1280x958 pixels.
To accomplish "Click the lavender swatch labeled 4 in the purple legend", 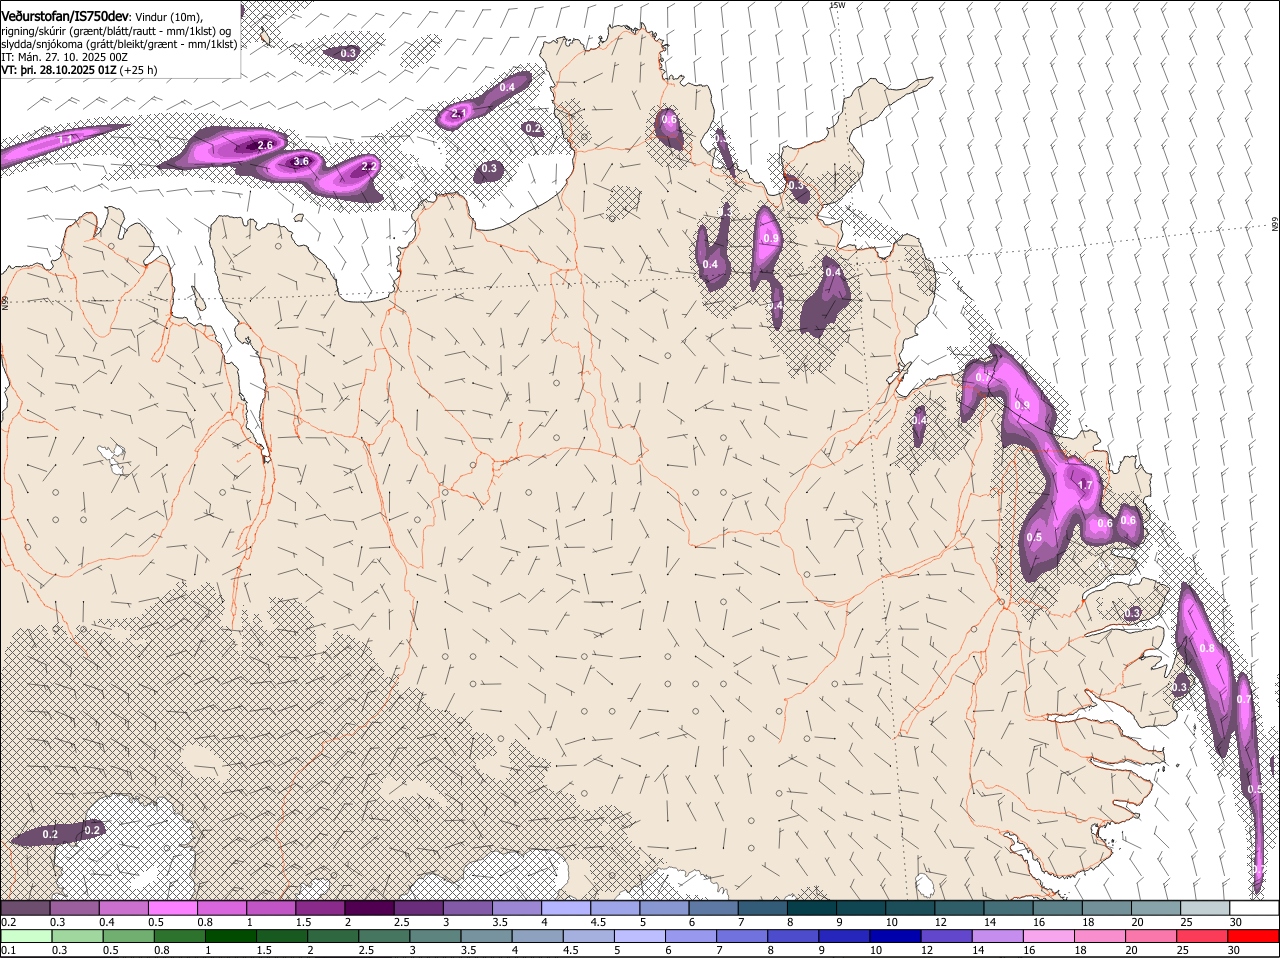I will [565, 908].
